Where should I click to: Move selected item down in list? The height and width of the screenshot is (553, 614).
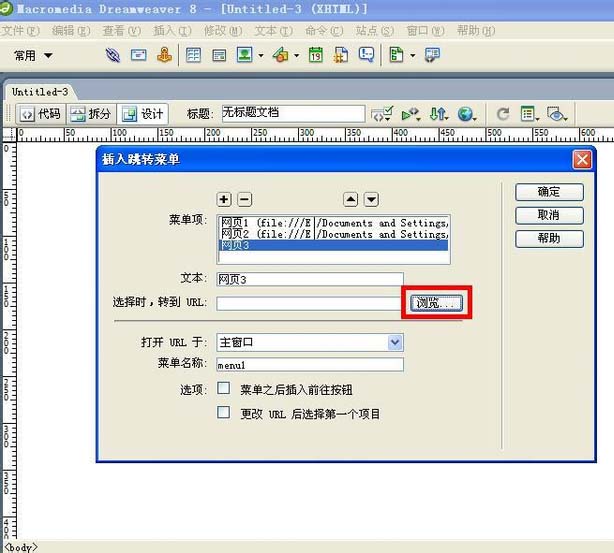click(x=371, y=199)
